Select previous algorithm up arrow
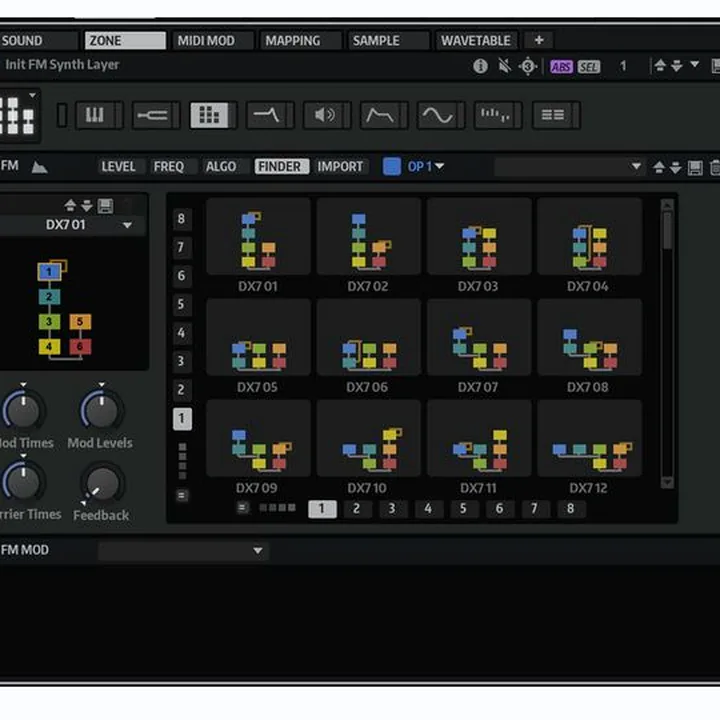This screenshot has width=720, height=720. [70, 205]
